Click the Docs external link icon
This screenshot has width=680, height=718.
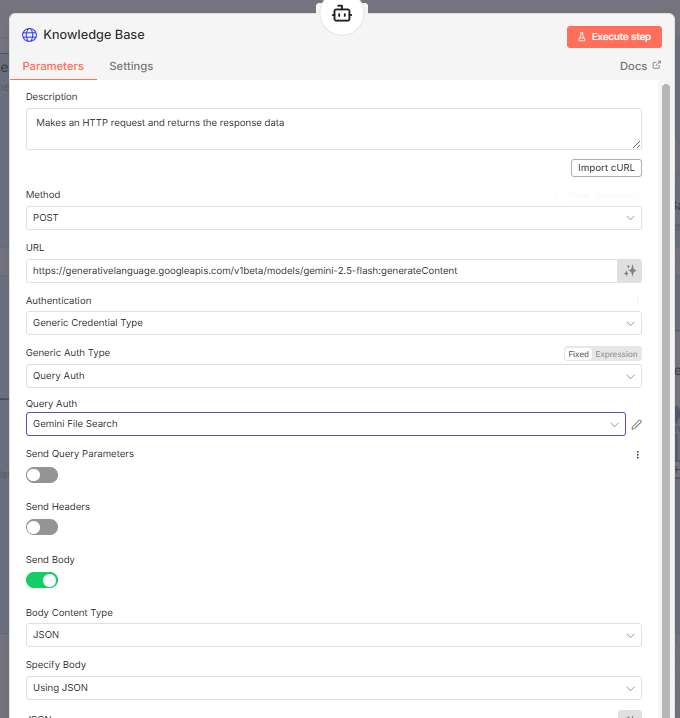point(657,66)
